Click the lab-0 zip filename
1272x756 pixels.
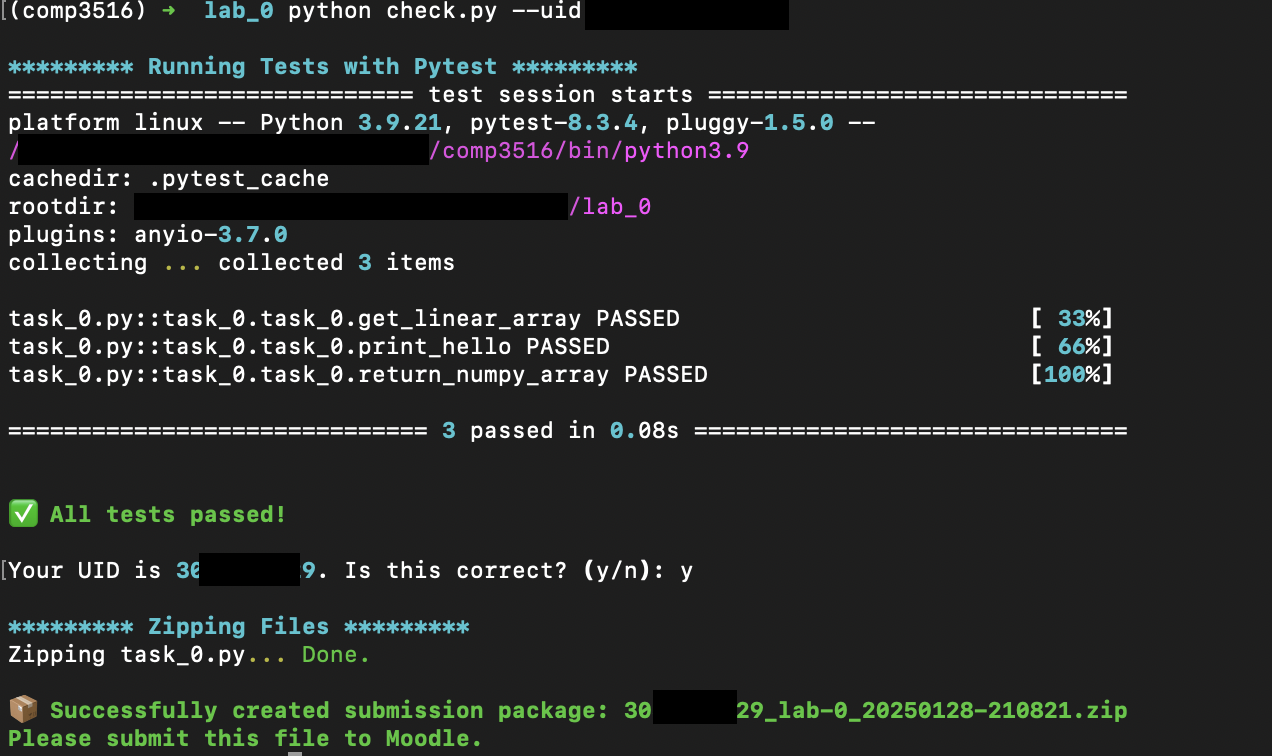pyautogui.click(x=930, y=710)
